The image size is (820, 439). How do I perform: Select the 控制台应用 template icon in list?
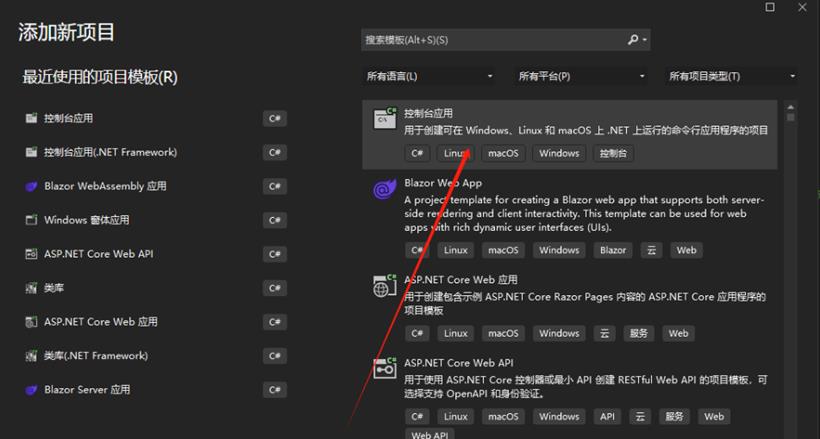(x=384, y=118)
